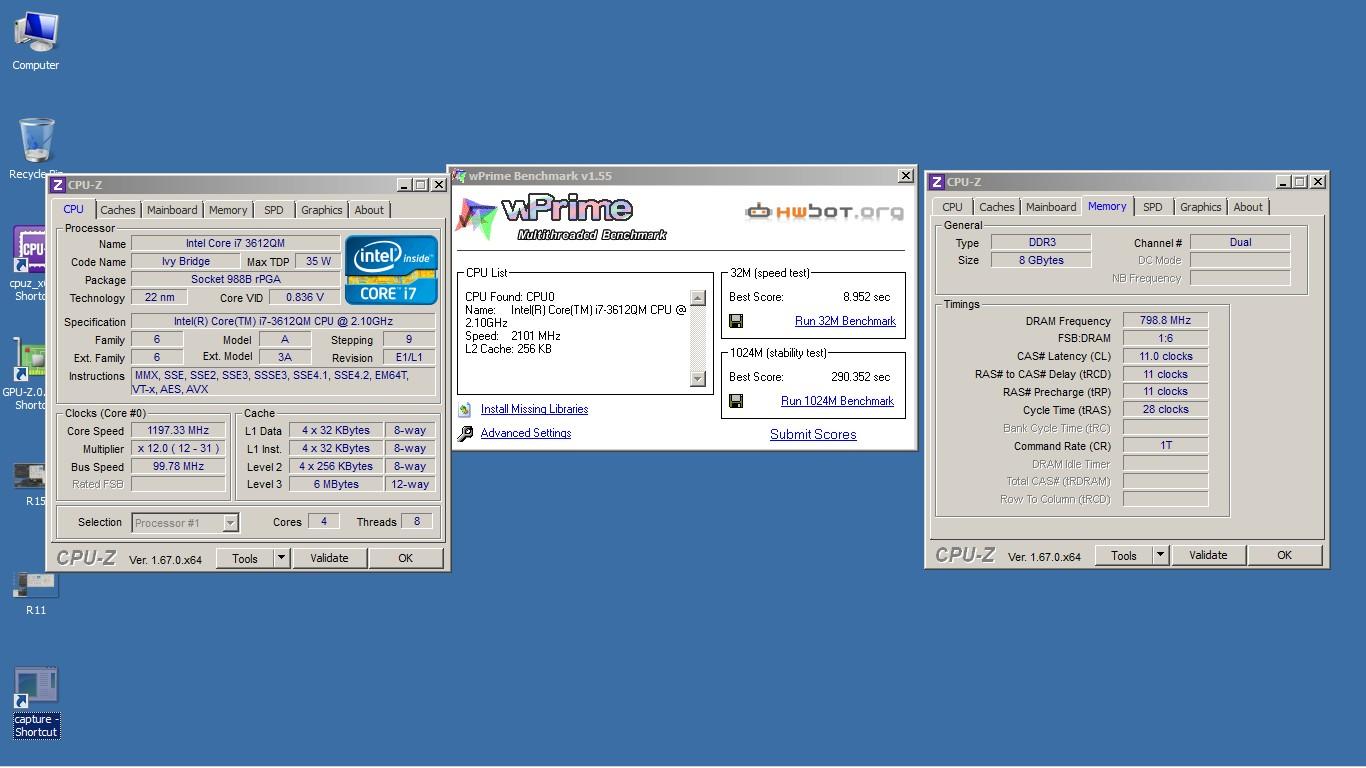The image size is (1366, 768).
Task: Select CPU tab in left CPU-Z
Action: pyautogui.click(x=73, y=209)
